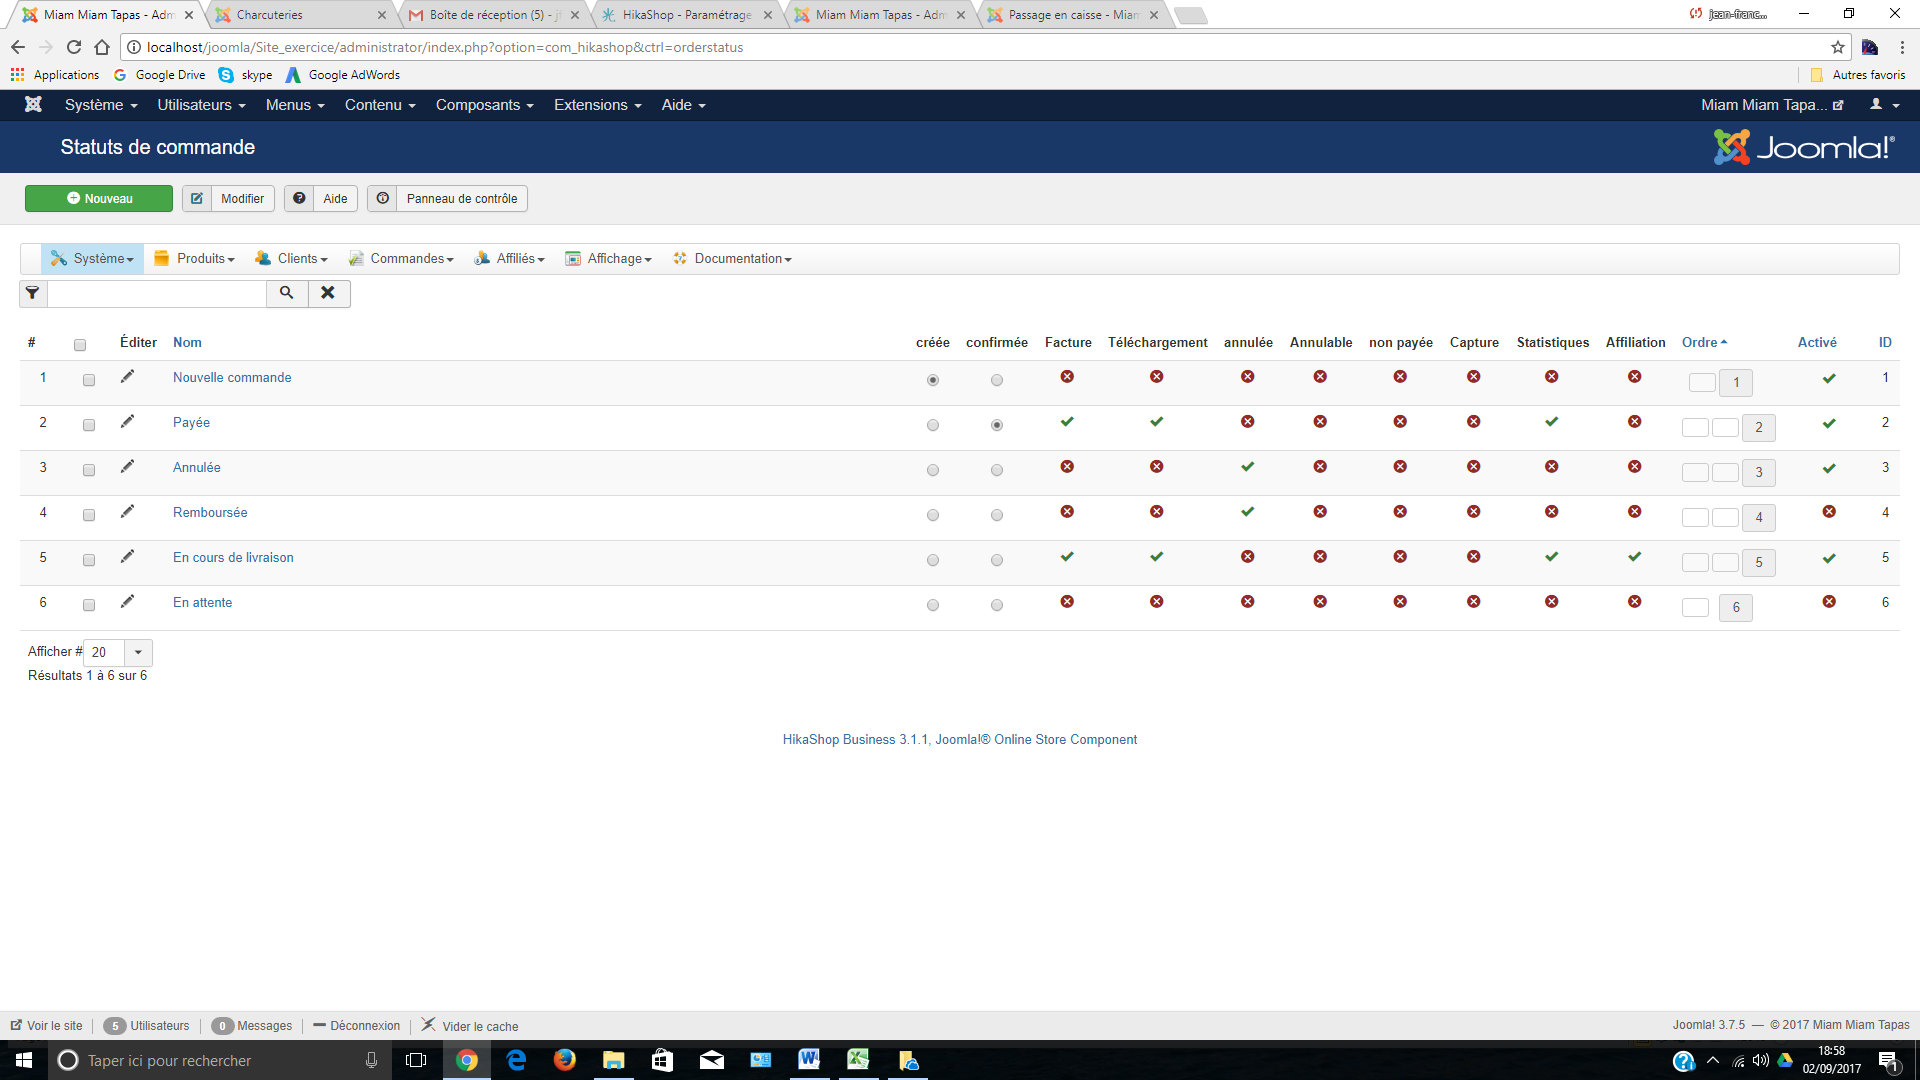The height and width of the screenshot is (1080, 1920).
Task: Expand the user account dropdown top right
Action: (x=1884, y=105)
